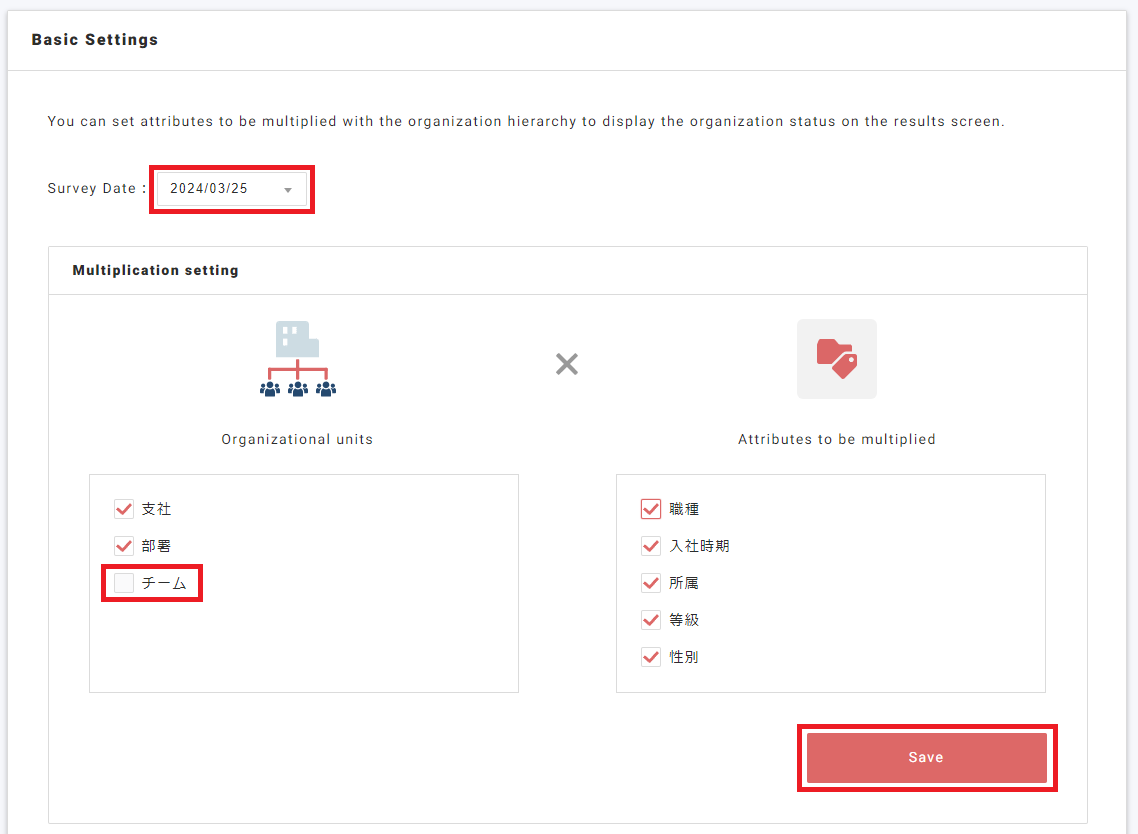Click the Basic Settings heading
Viewport: 1138px width, 834px height.
pyautogui.click(x=95, y=40)
